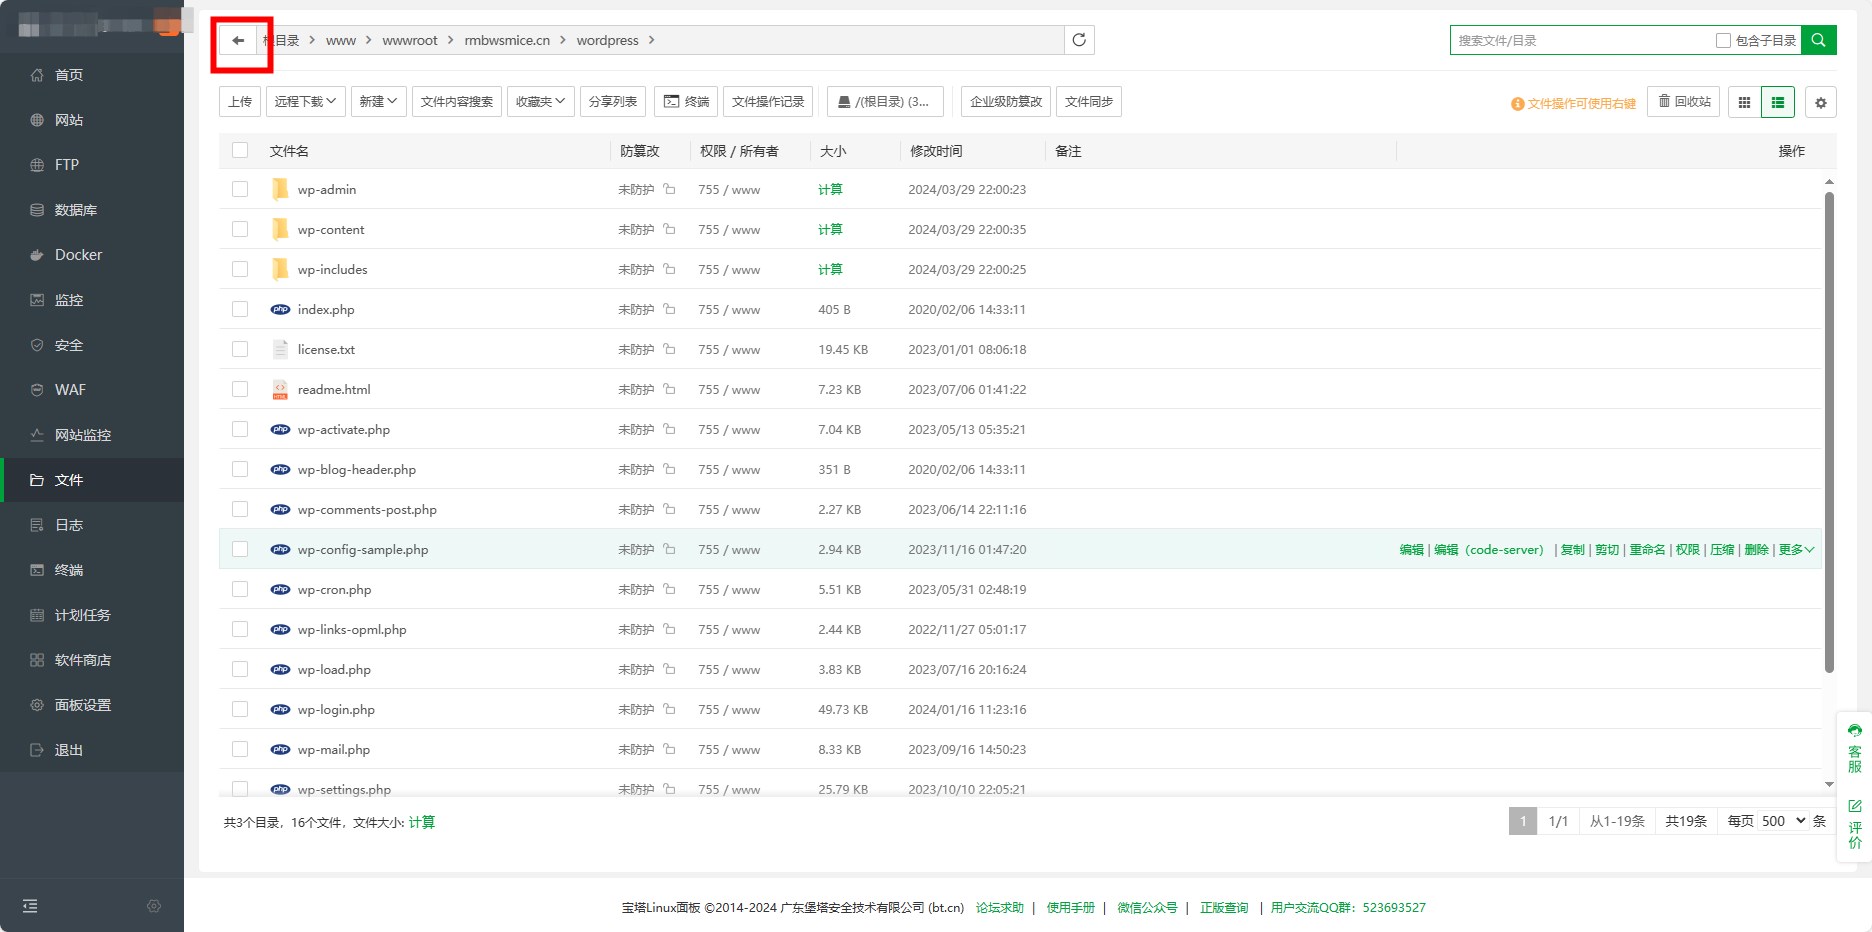
Task: Open the share list (分享列表)
Action: coord(613,101)
